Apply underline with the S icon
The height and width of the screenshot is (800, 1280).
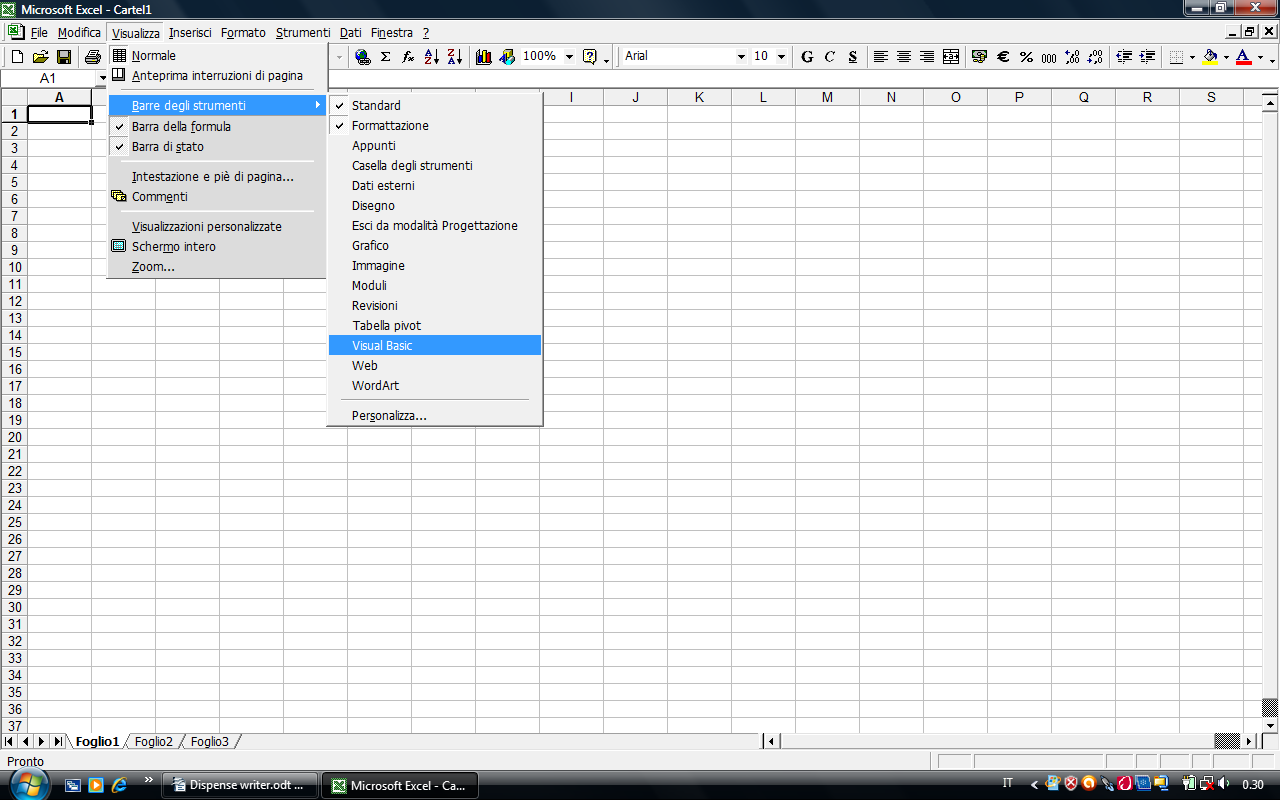coord(852,57)
